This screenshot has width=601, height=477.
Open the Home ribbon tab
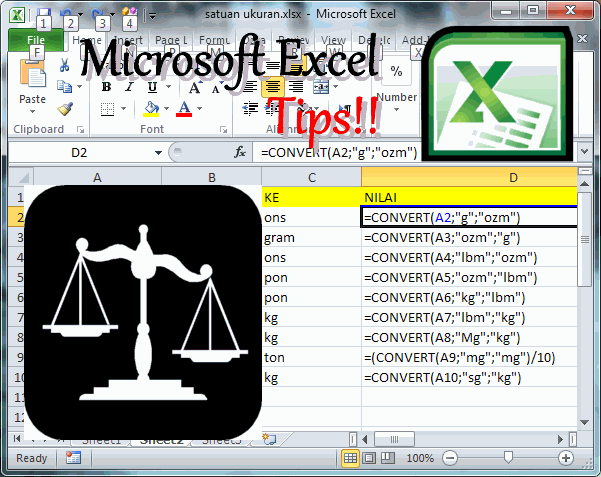click(x=87, y=40)
